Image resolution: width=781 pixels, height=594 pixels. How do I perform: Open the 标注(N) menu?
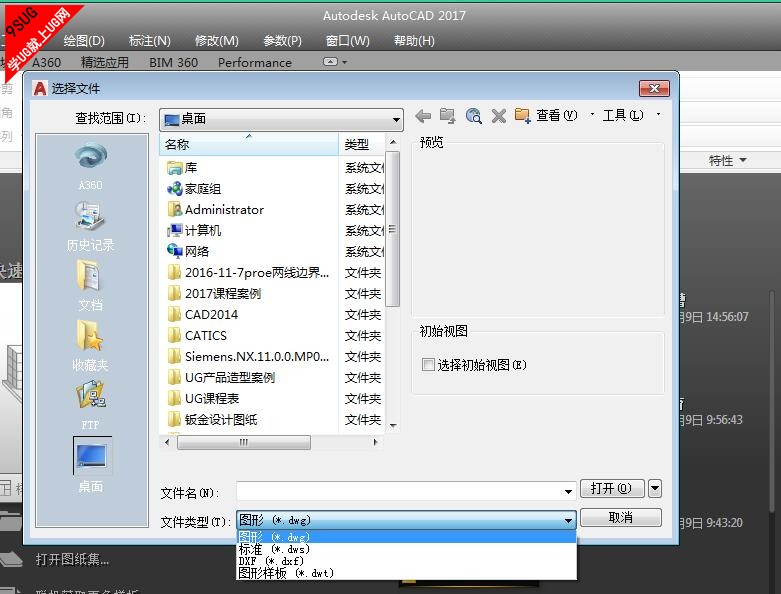click(x=149, y=41)
